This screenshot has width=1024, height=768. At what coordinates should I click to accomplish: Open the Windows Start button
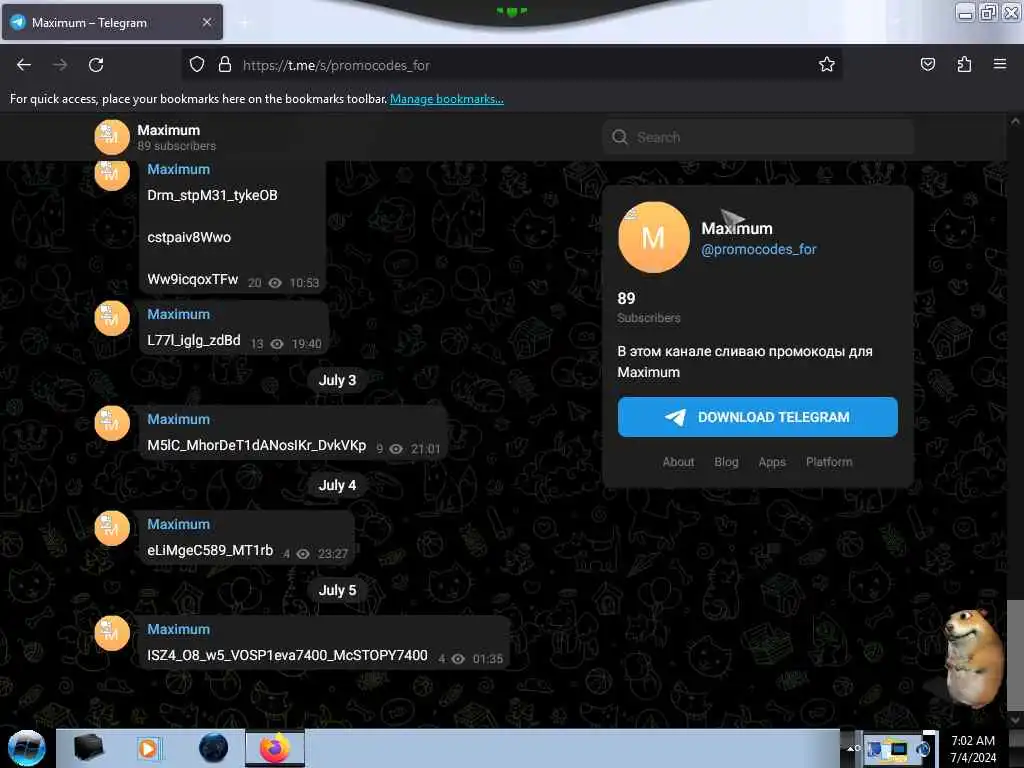(x=27, y=748)
